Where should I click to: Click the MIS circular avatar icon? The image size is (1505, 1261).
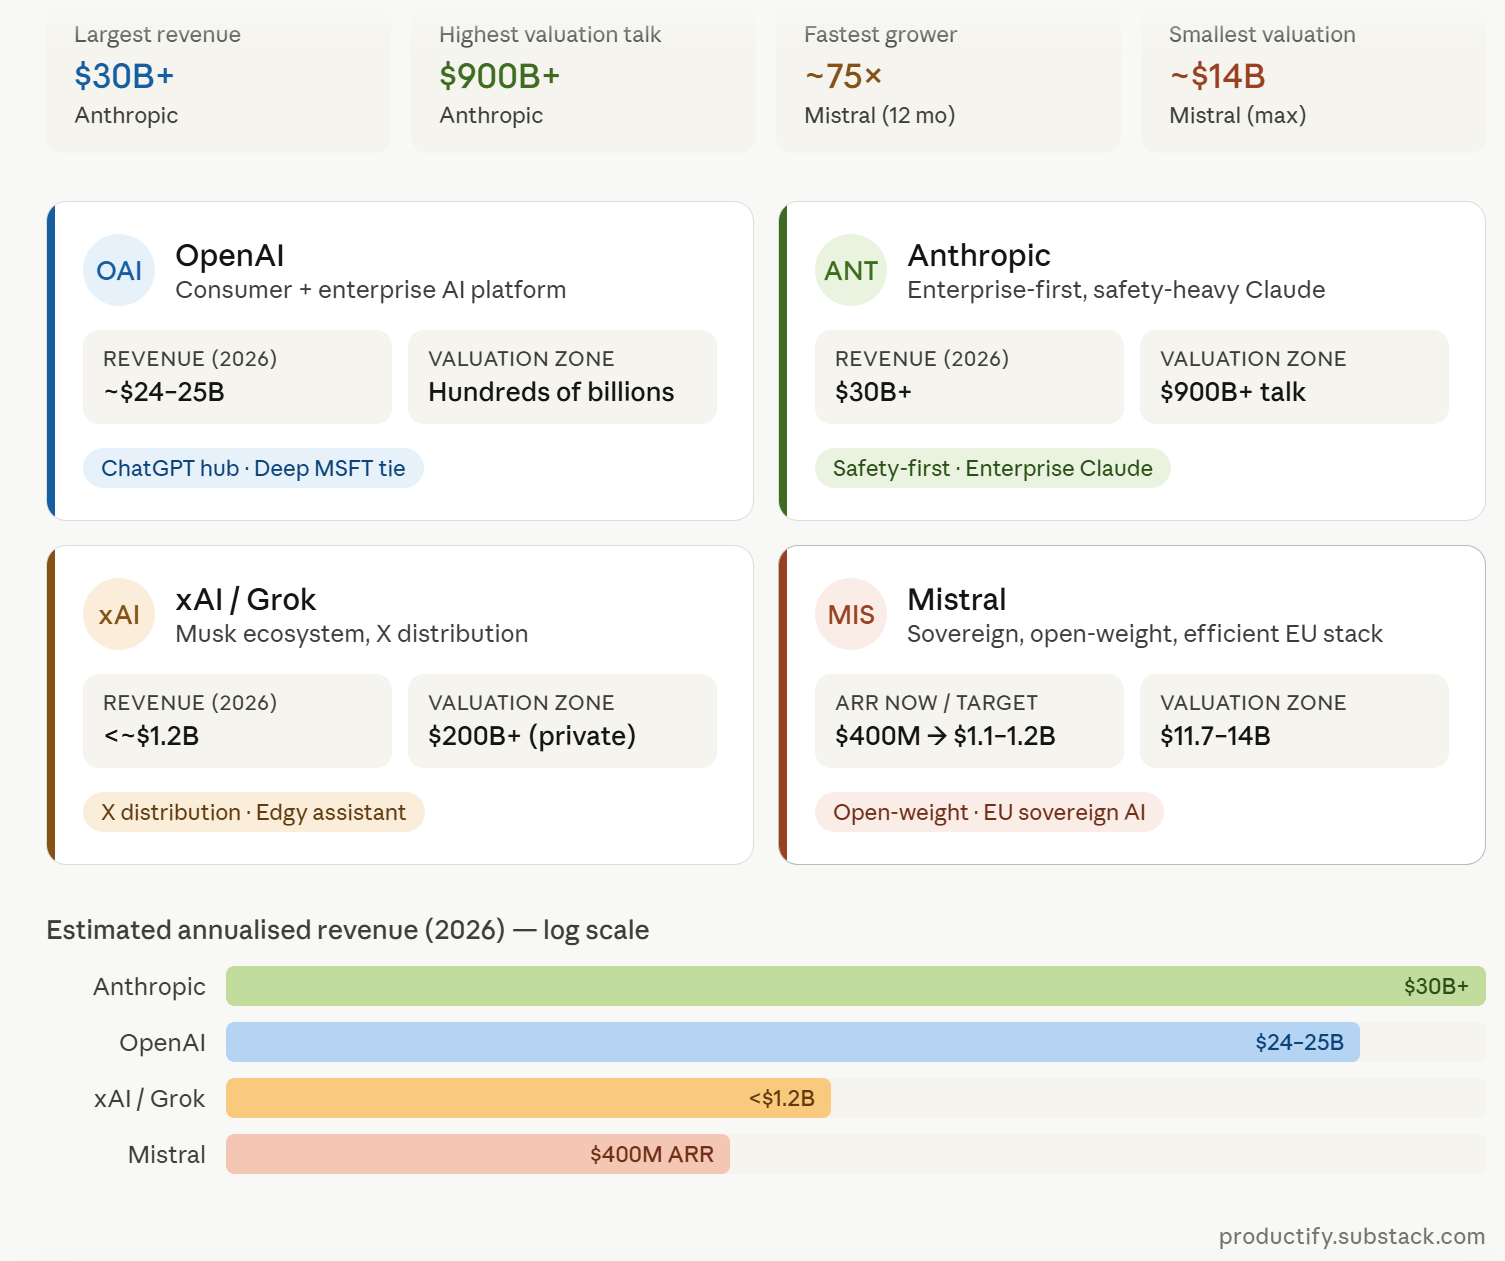coord(851,614)
